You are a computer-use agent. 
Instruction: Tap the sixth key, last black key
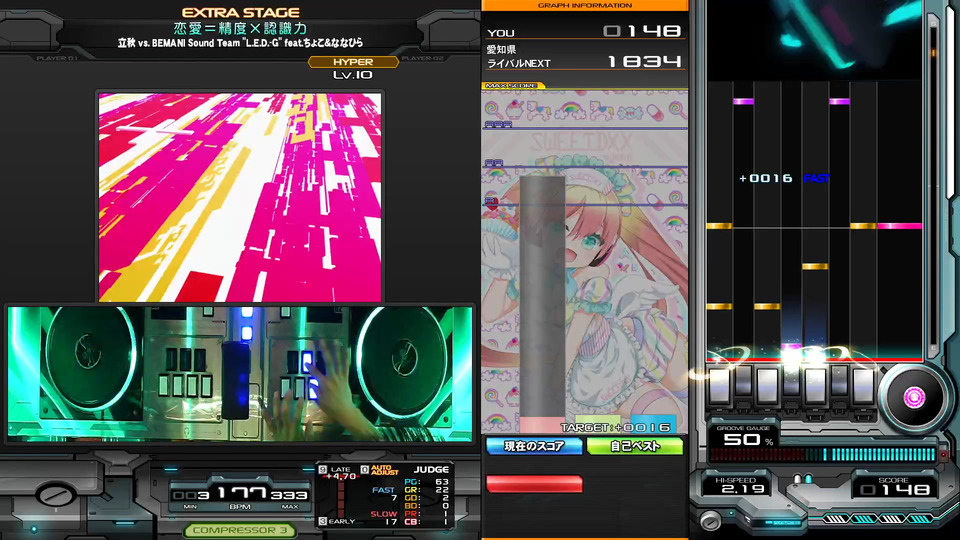(x=839, y=382)
